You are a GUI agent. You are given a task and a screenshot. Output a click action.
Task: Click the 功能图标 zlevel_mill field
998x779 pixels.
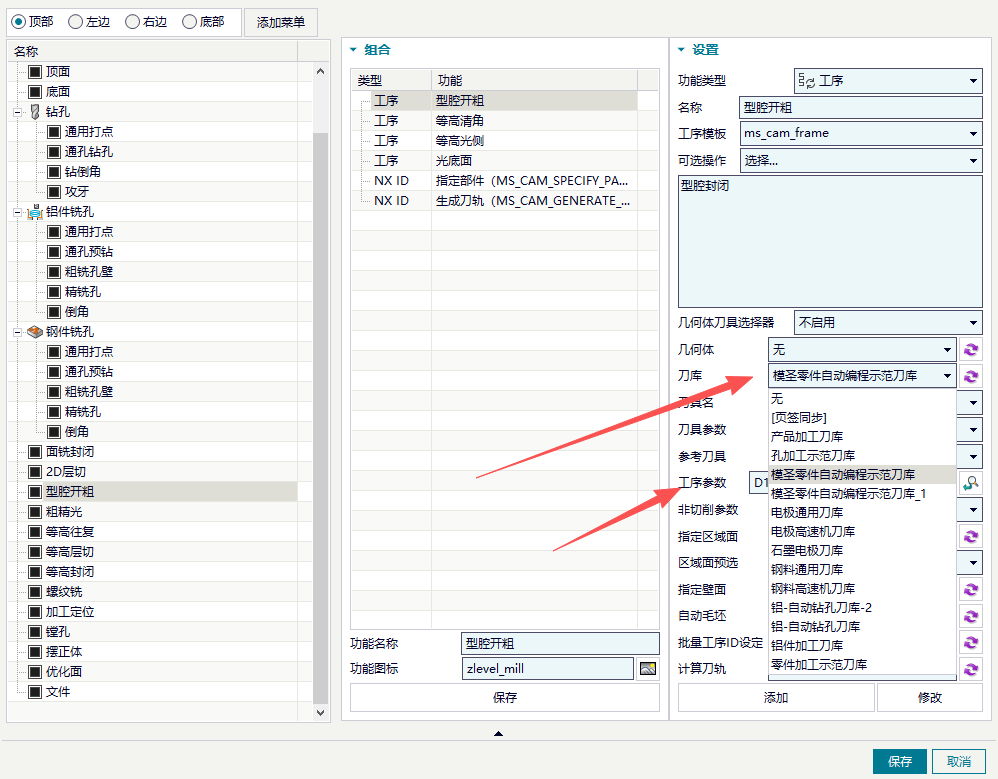[547, 669]
